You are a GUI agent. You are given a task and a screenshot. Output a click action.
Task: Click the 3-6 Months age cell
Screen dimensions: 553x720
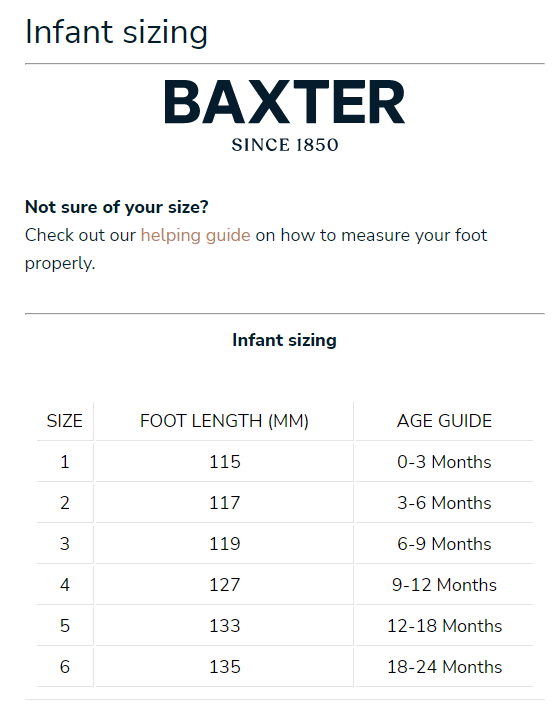[x=444, y=502]
